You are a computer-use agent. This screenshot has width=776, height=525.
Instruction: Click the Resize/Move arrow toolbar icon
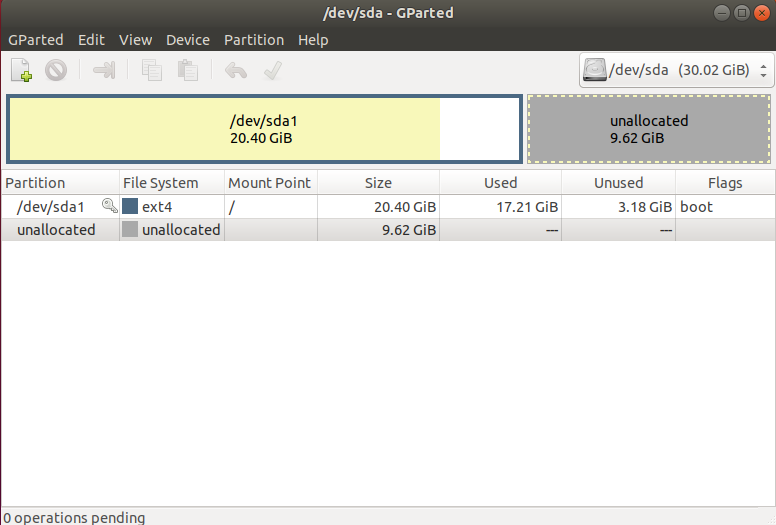click(104, 70)
